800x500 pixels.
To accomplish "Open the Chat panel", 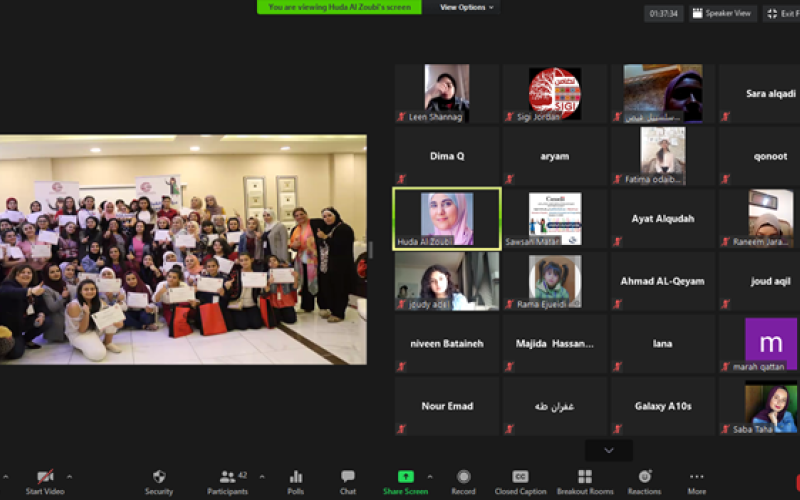I will [x=347, y=480].
